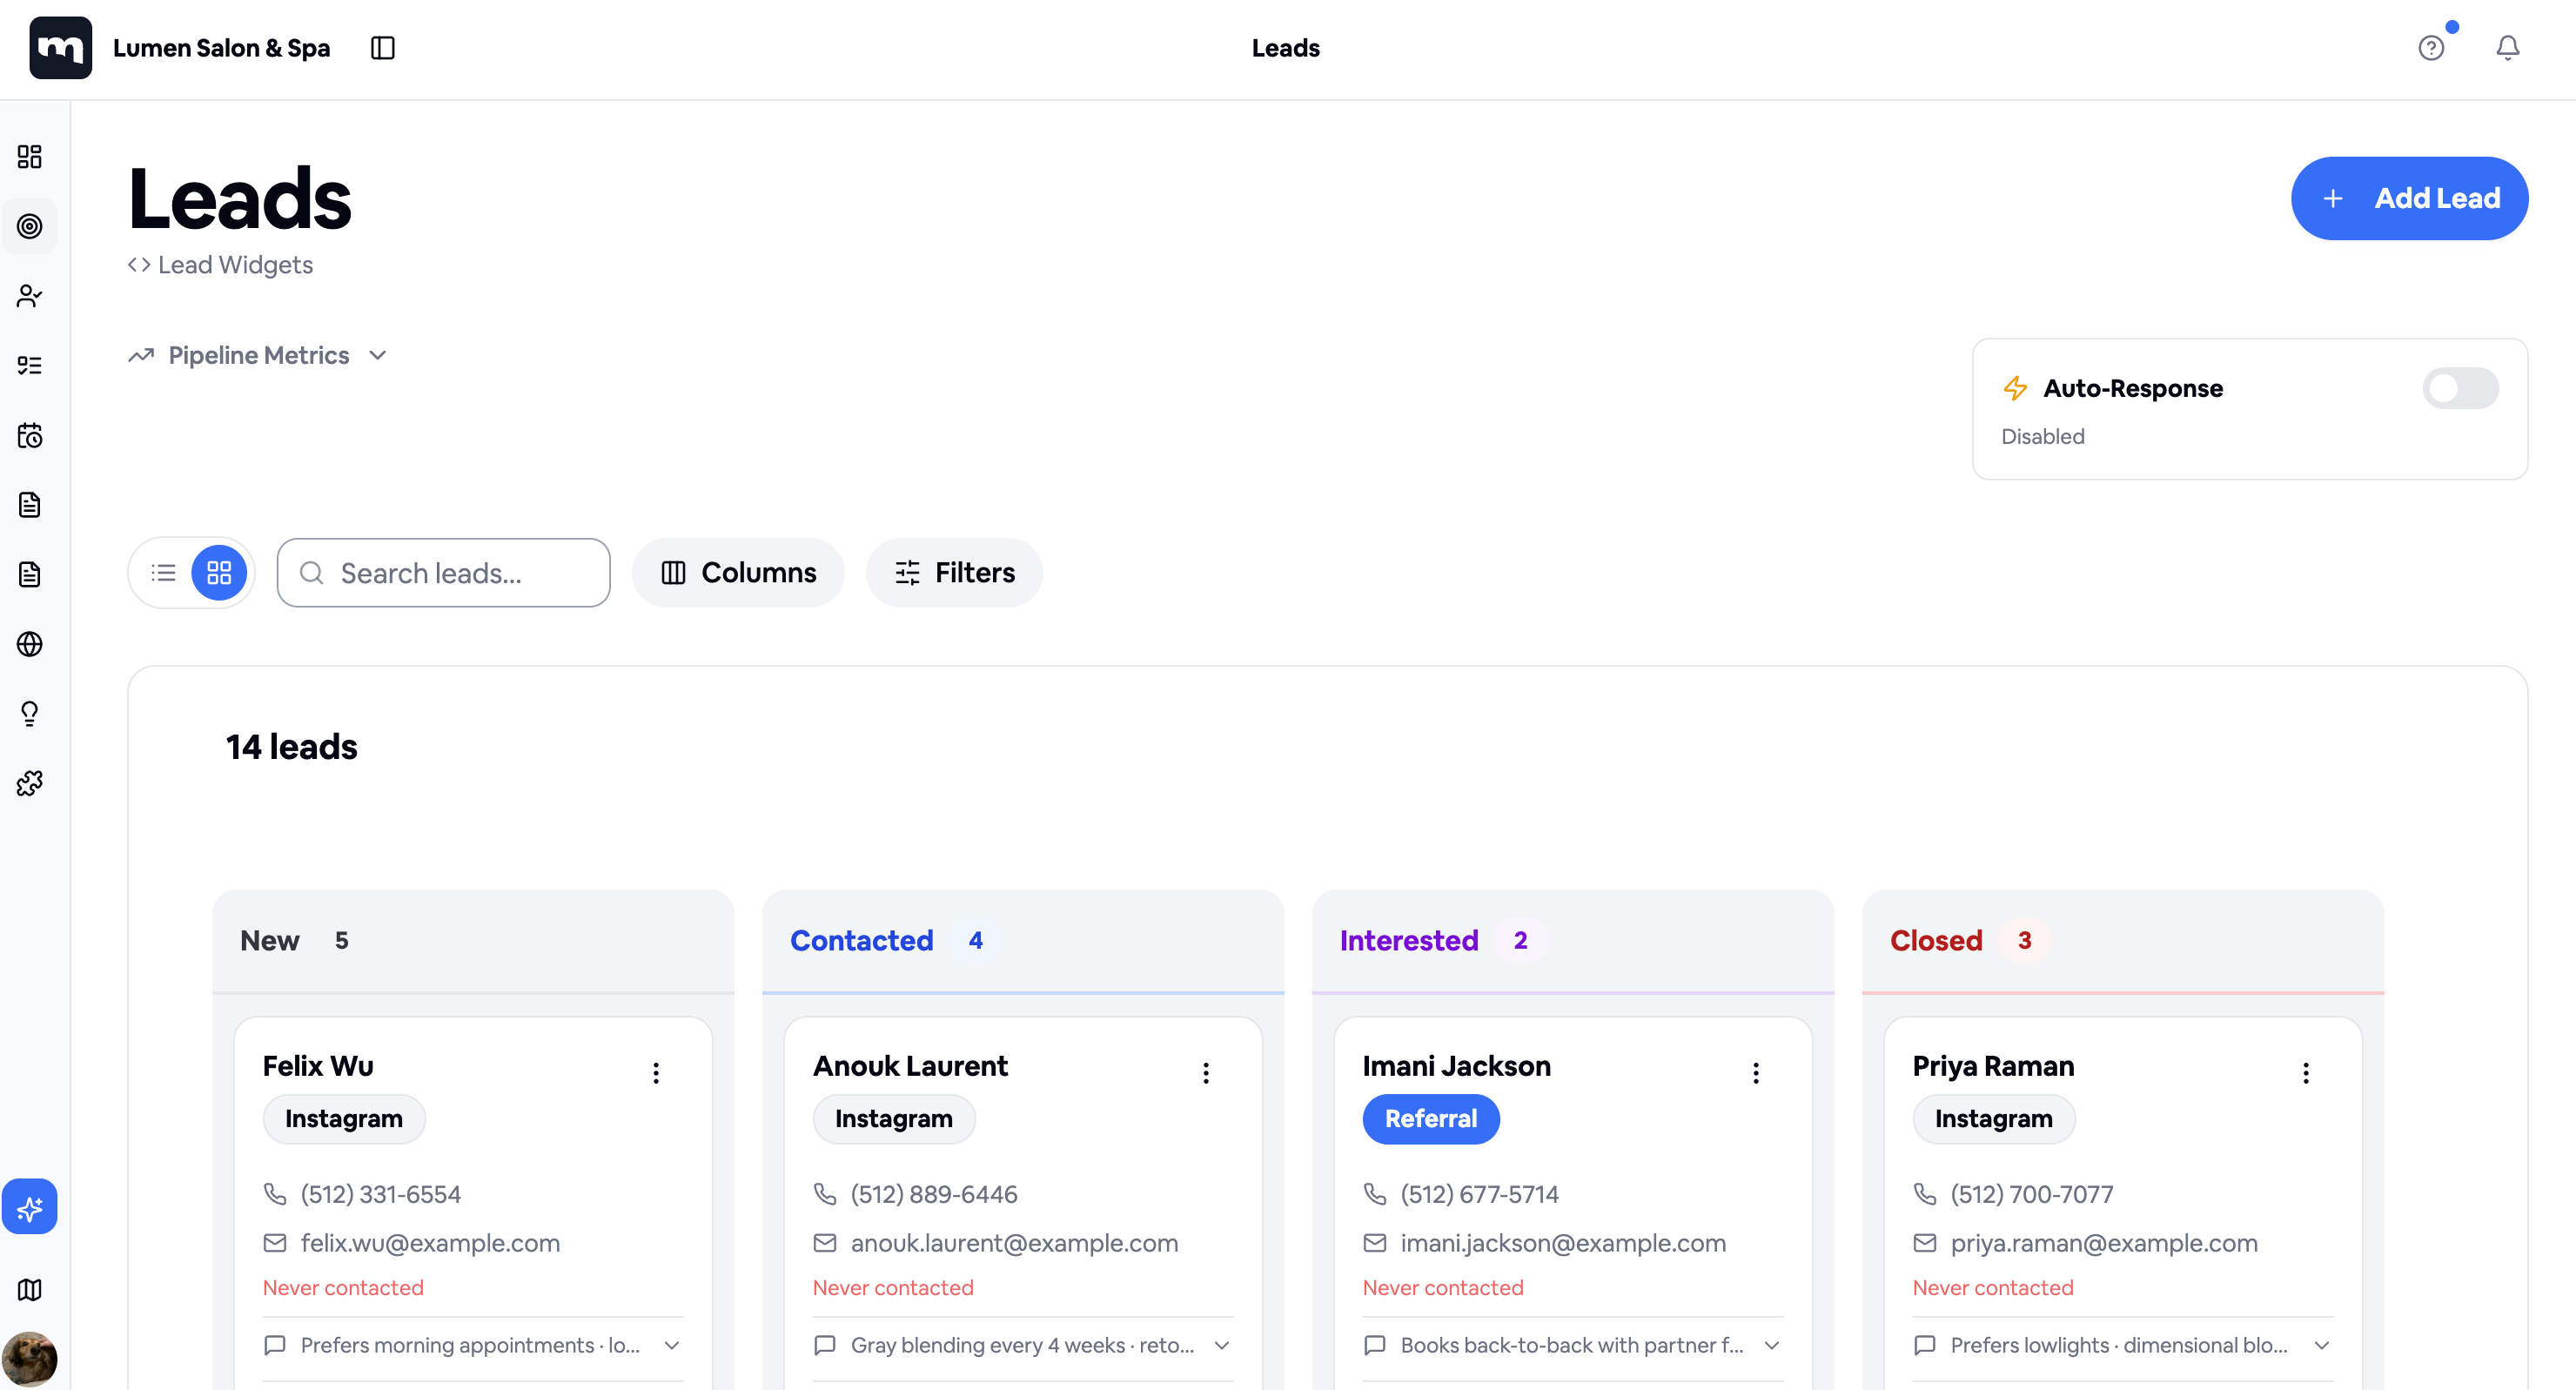Click the Add Lead button
The width and height of the screenshot is (2576, 1390).
(x=2410, y=198)
